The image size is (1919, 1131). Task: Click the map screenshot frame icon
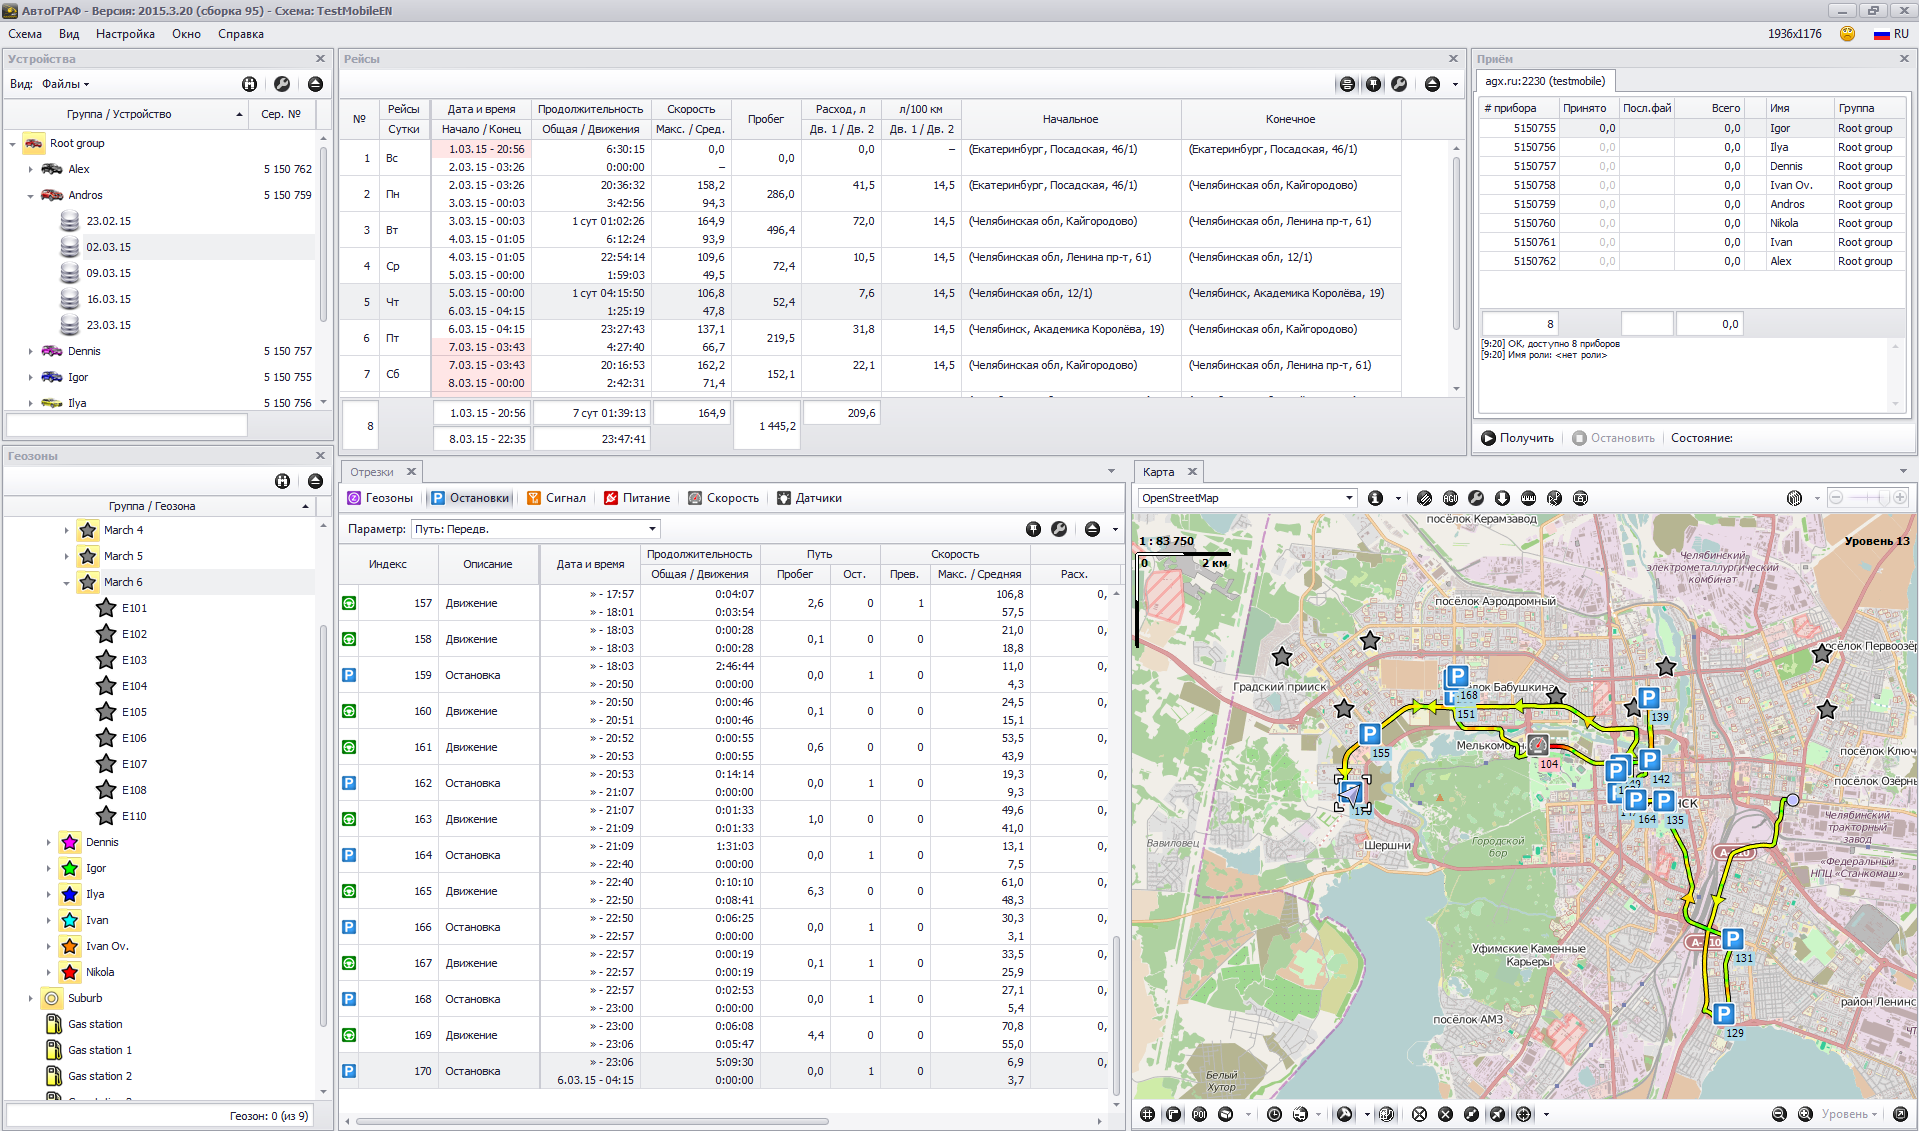[x=1580, y=498]
